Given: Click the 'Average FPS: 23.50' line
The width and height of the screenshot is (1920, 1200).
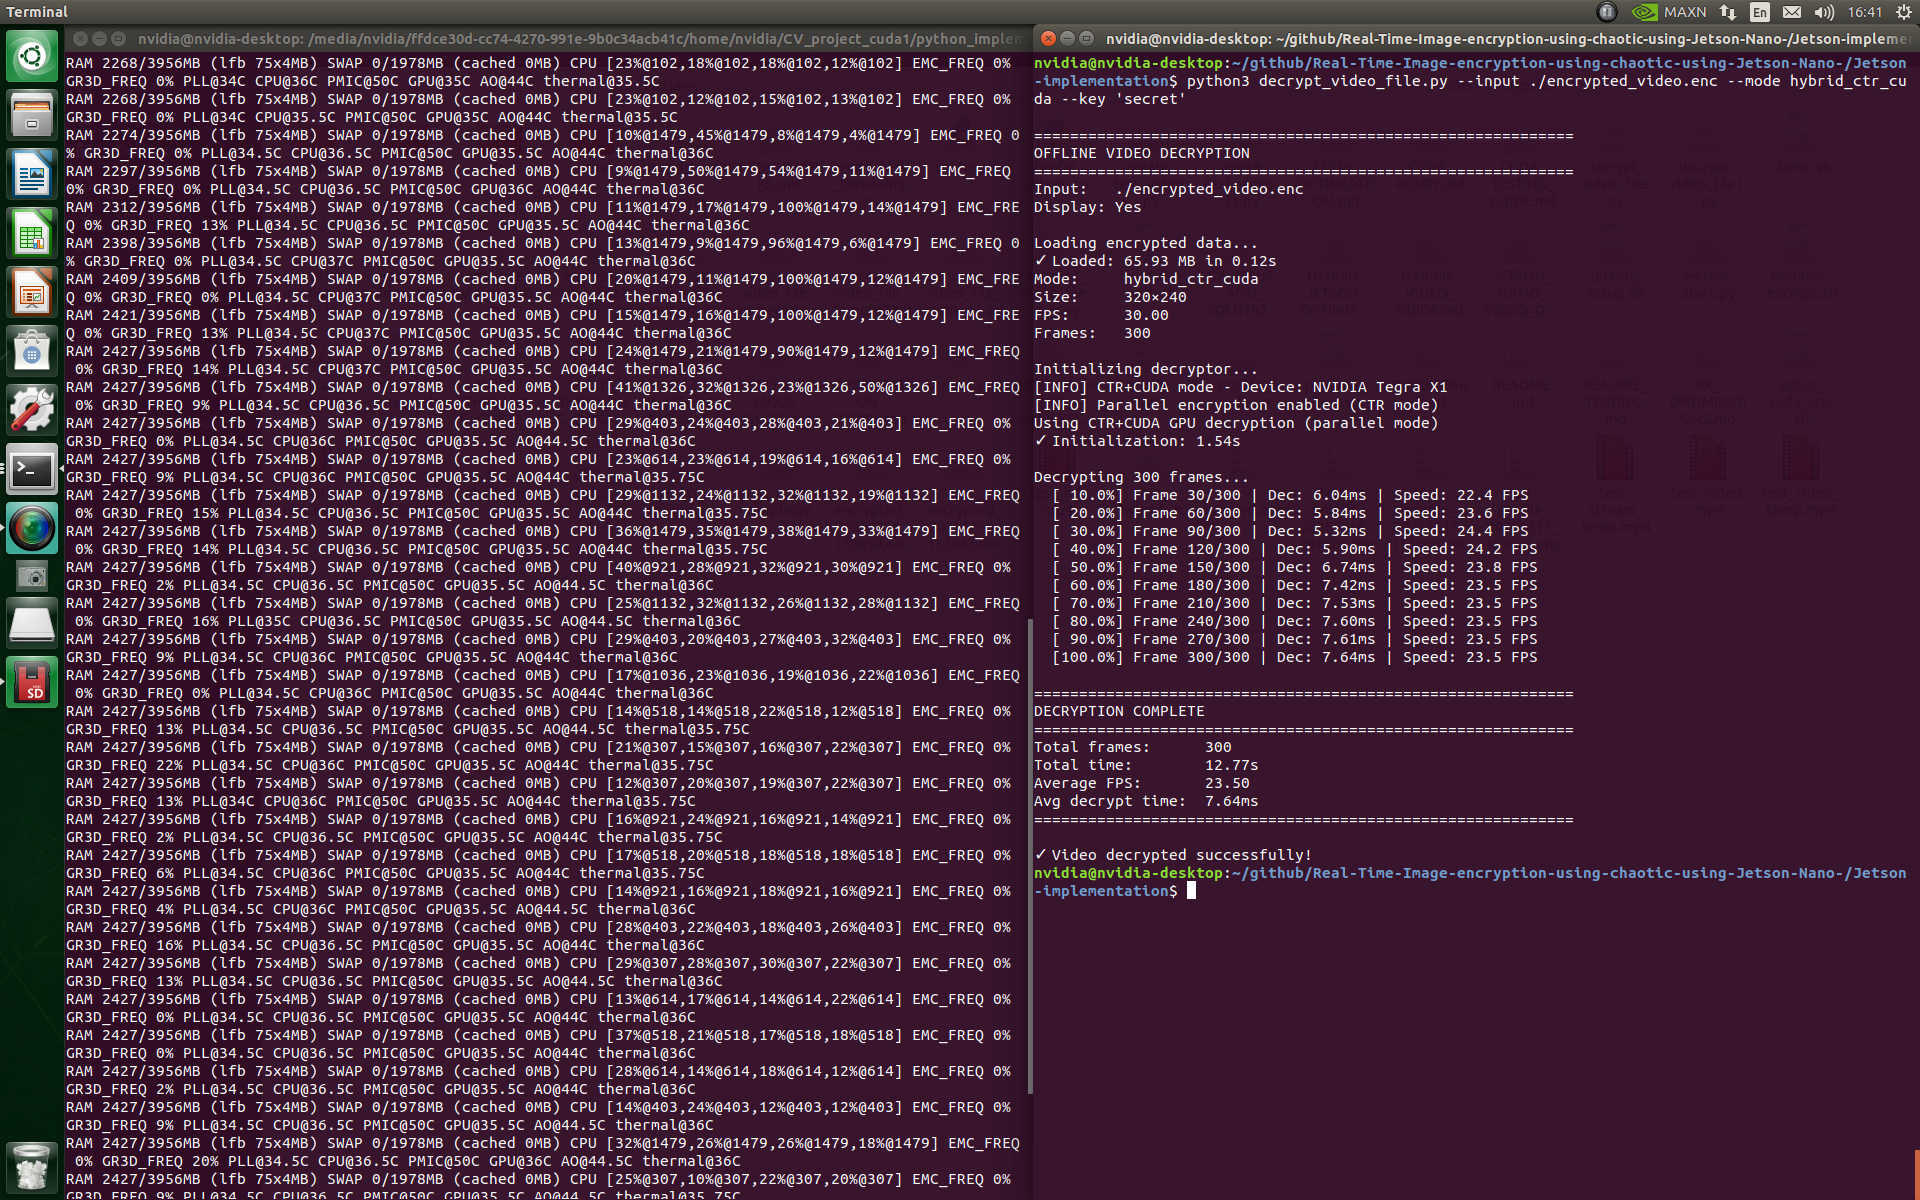Looking at the screenshot, I should (1141, 783).
